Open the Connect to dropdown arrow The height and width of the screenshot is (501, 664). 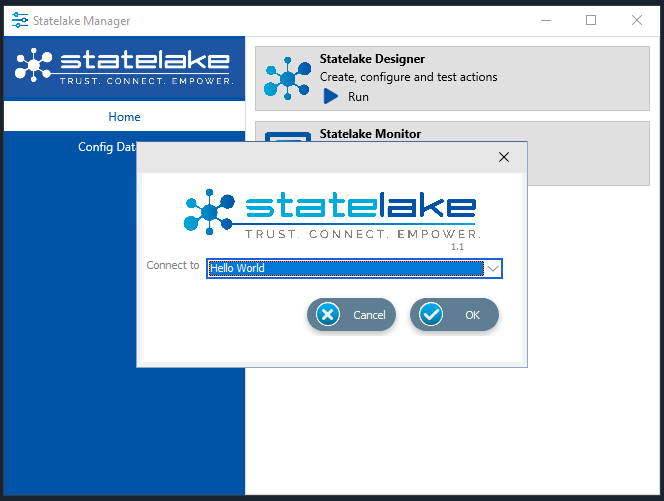click(x=492, y=268)
